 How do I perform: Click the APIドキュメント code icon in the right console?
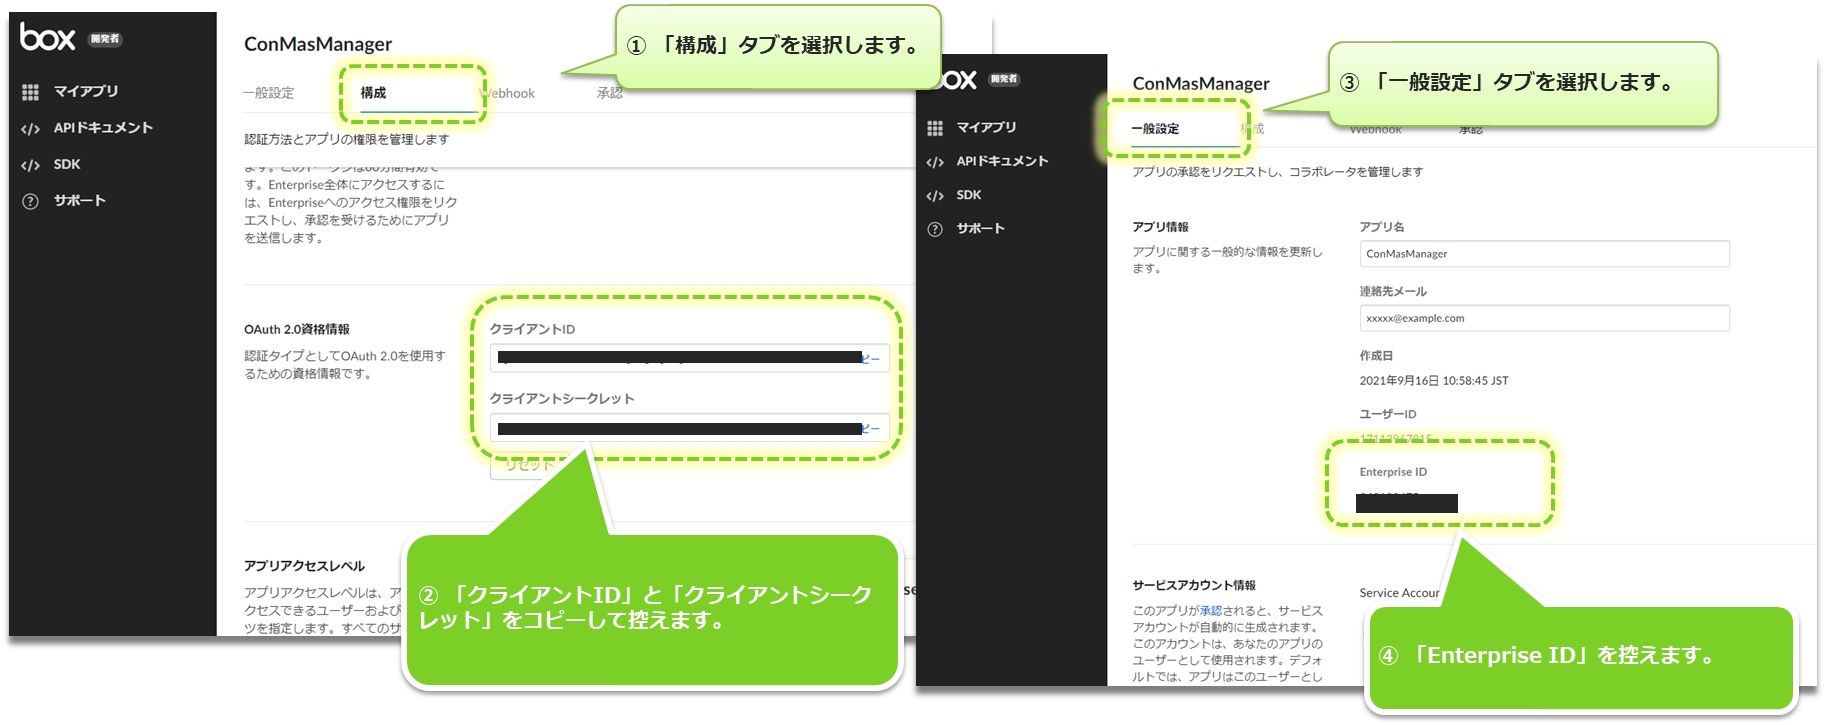tap(935, 162)
